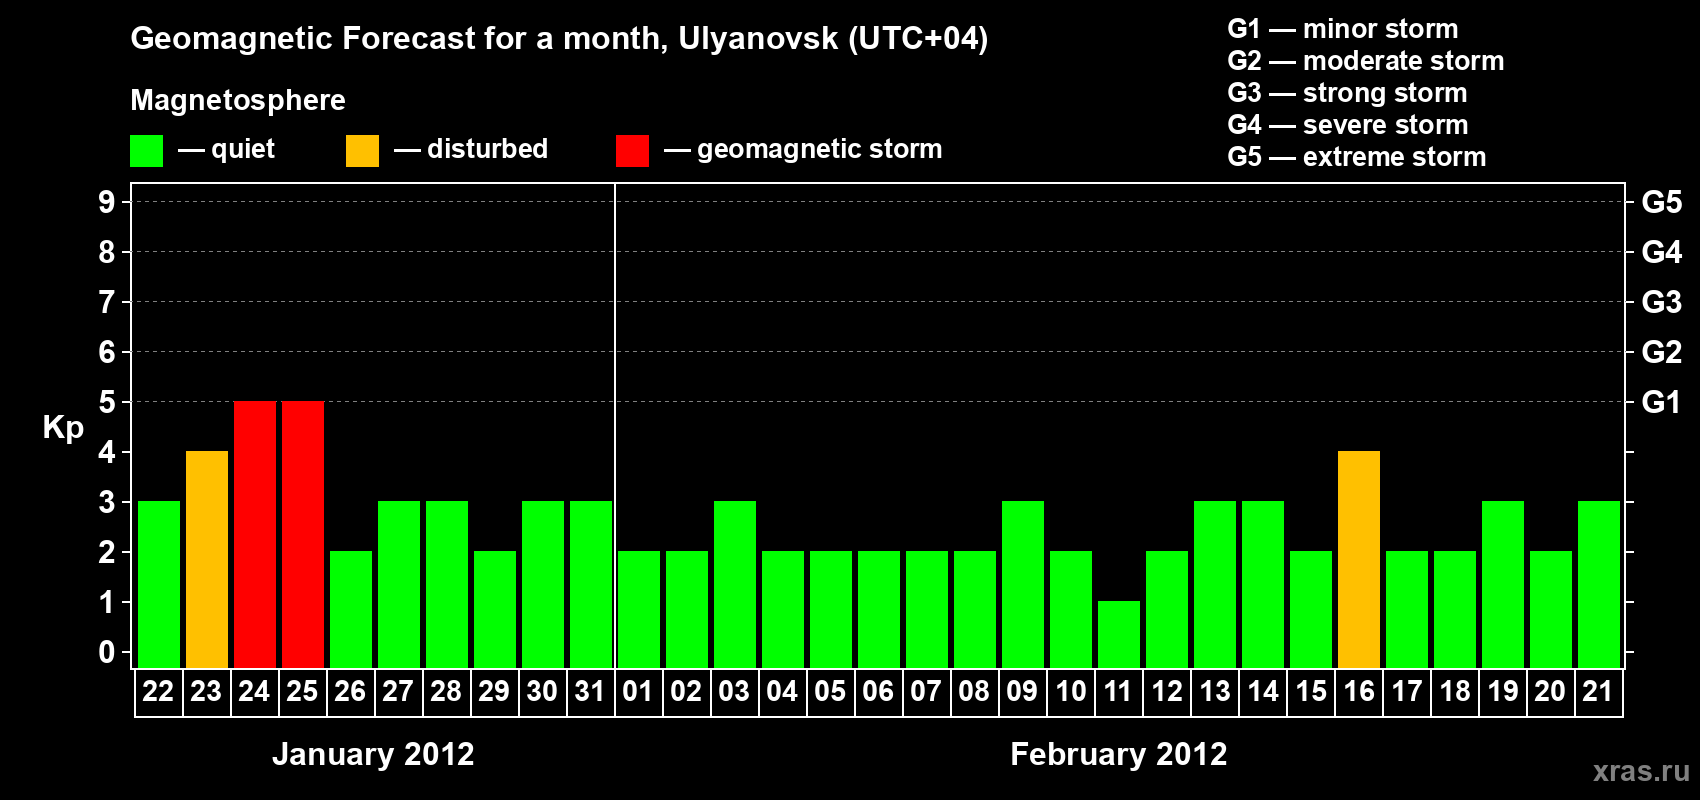Image resolution: width=1700 pixels, height=800 pixels.
Task: Click the 'G1 — minor storm' legend line
Action: click(1343, 29)
